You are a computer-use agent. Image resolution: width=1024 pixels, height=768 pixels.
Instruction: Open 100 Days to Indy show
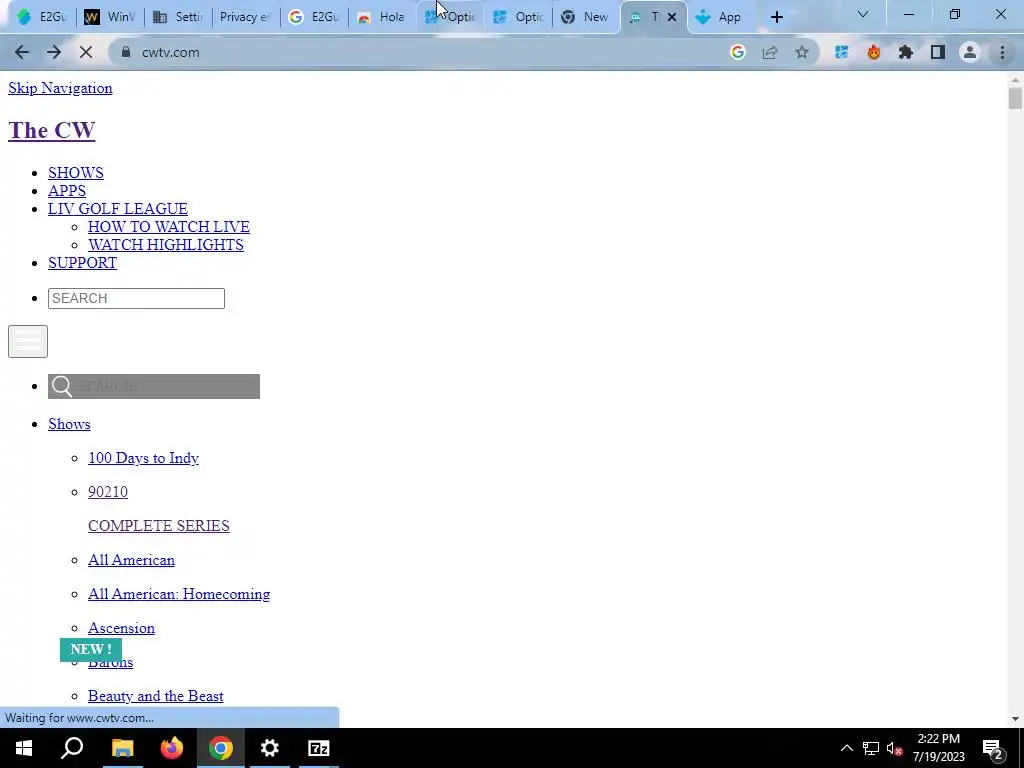143,458
